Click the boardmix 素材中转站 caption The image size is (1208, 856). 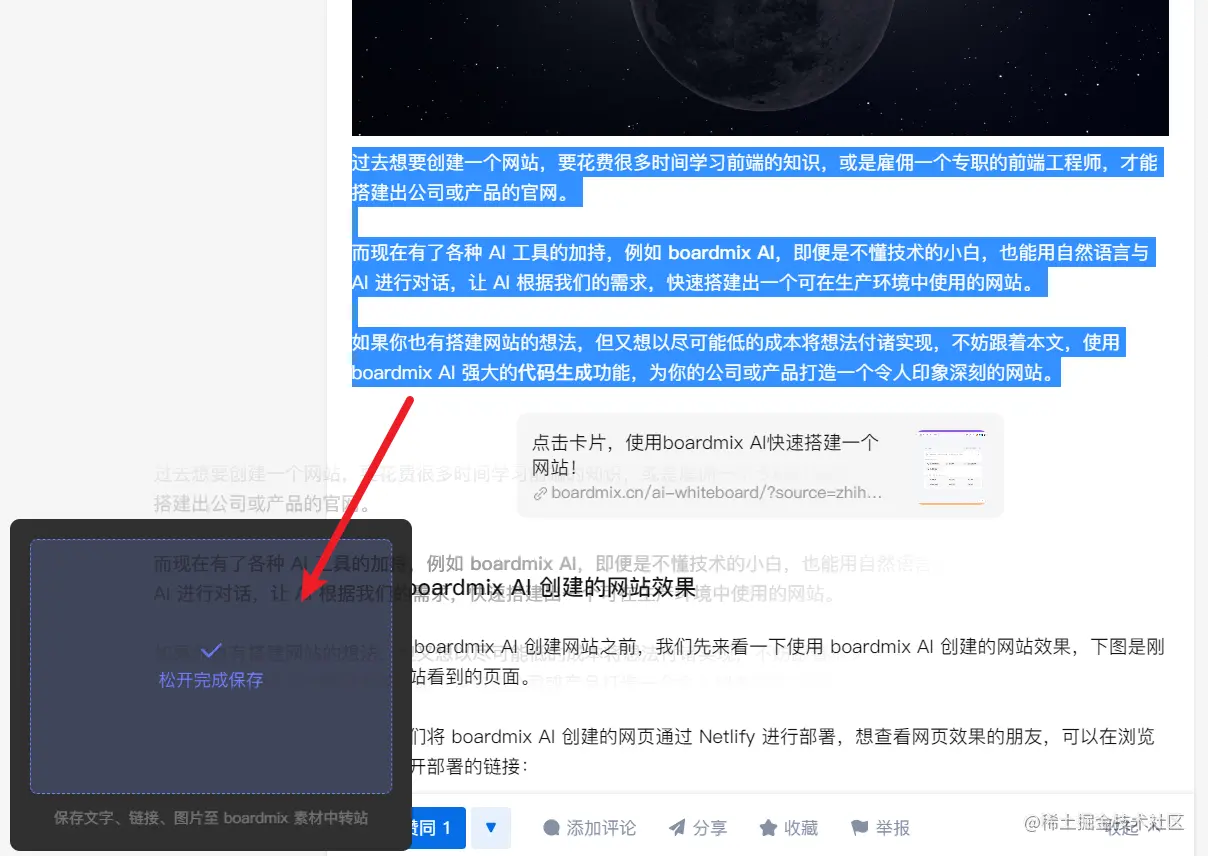[x=211, y=818]
